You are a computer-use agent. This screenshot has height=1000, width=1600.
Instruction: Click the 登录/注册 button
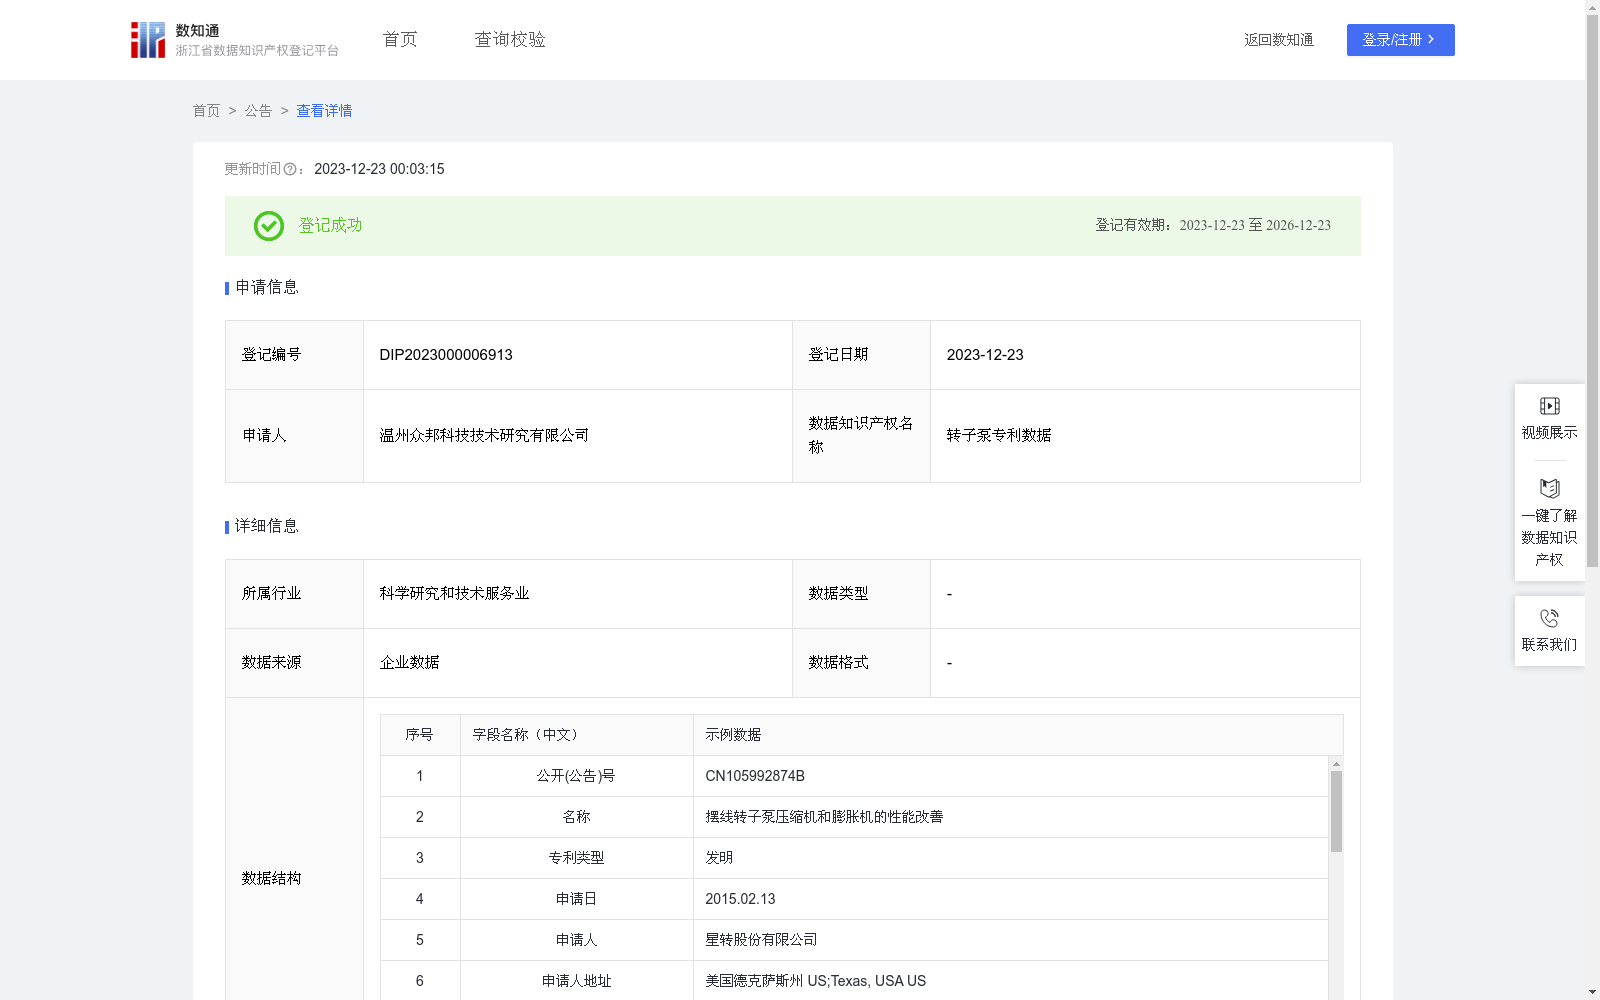[1400, 40]
